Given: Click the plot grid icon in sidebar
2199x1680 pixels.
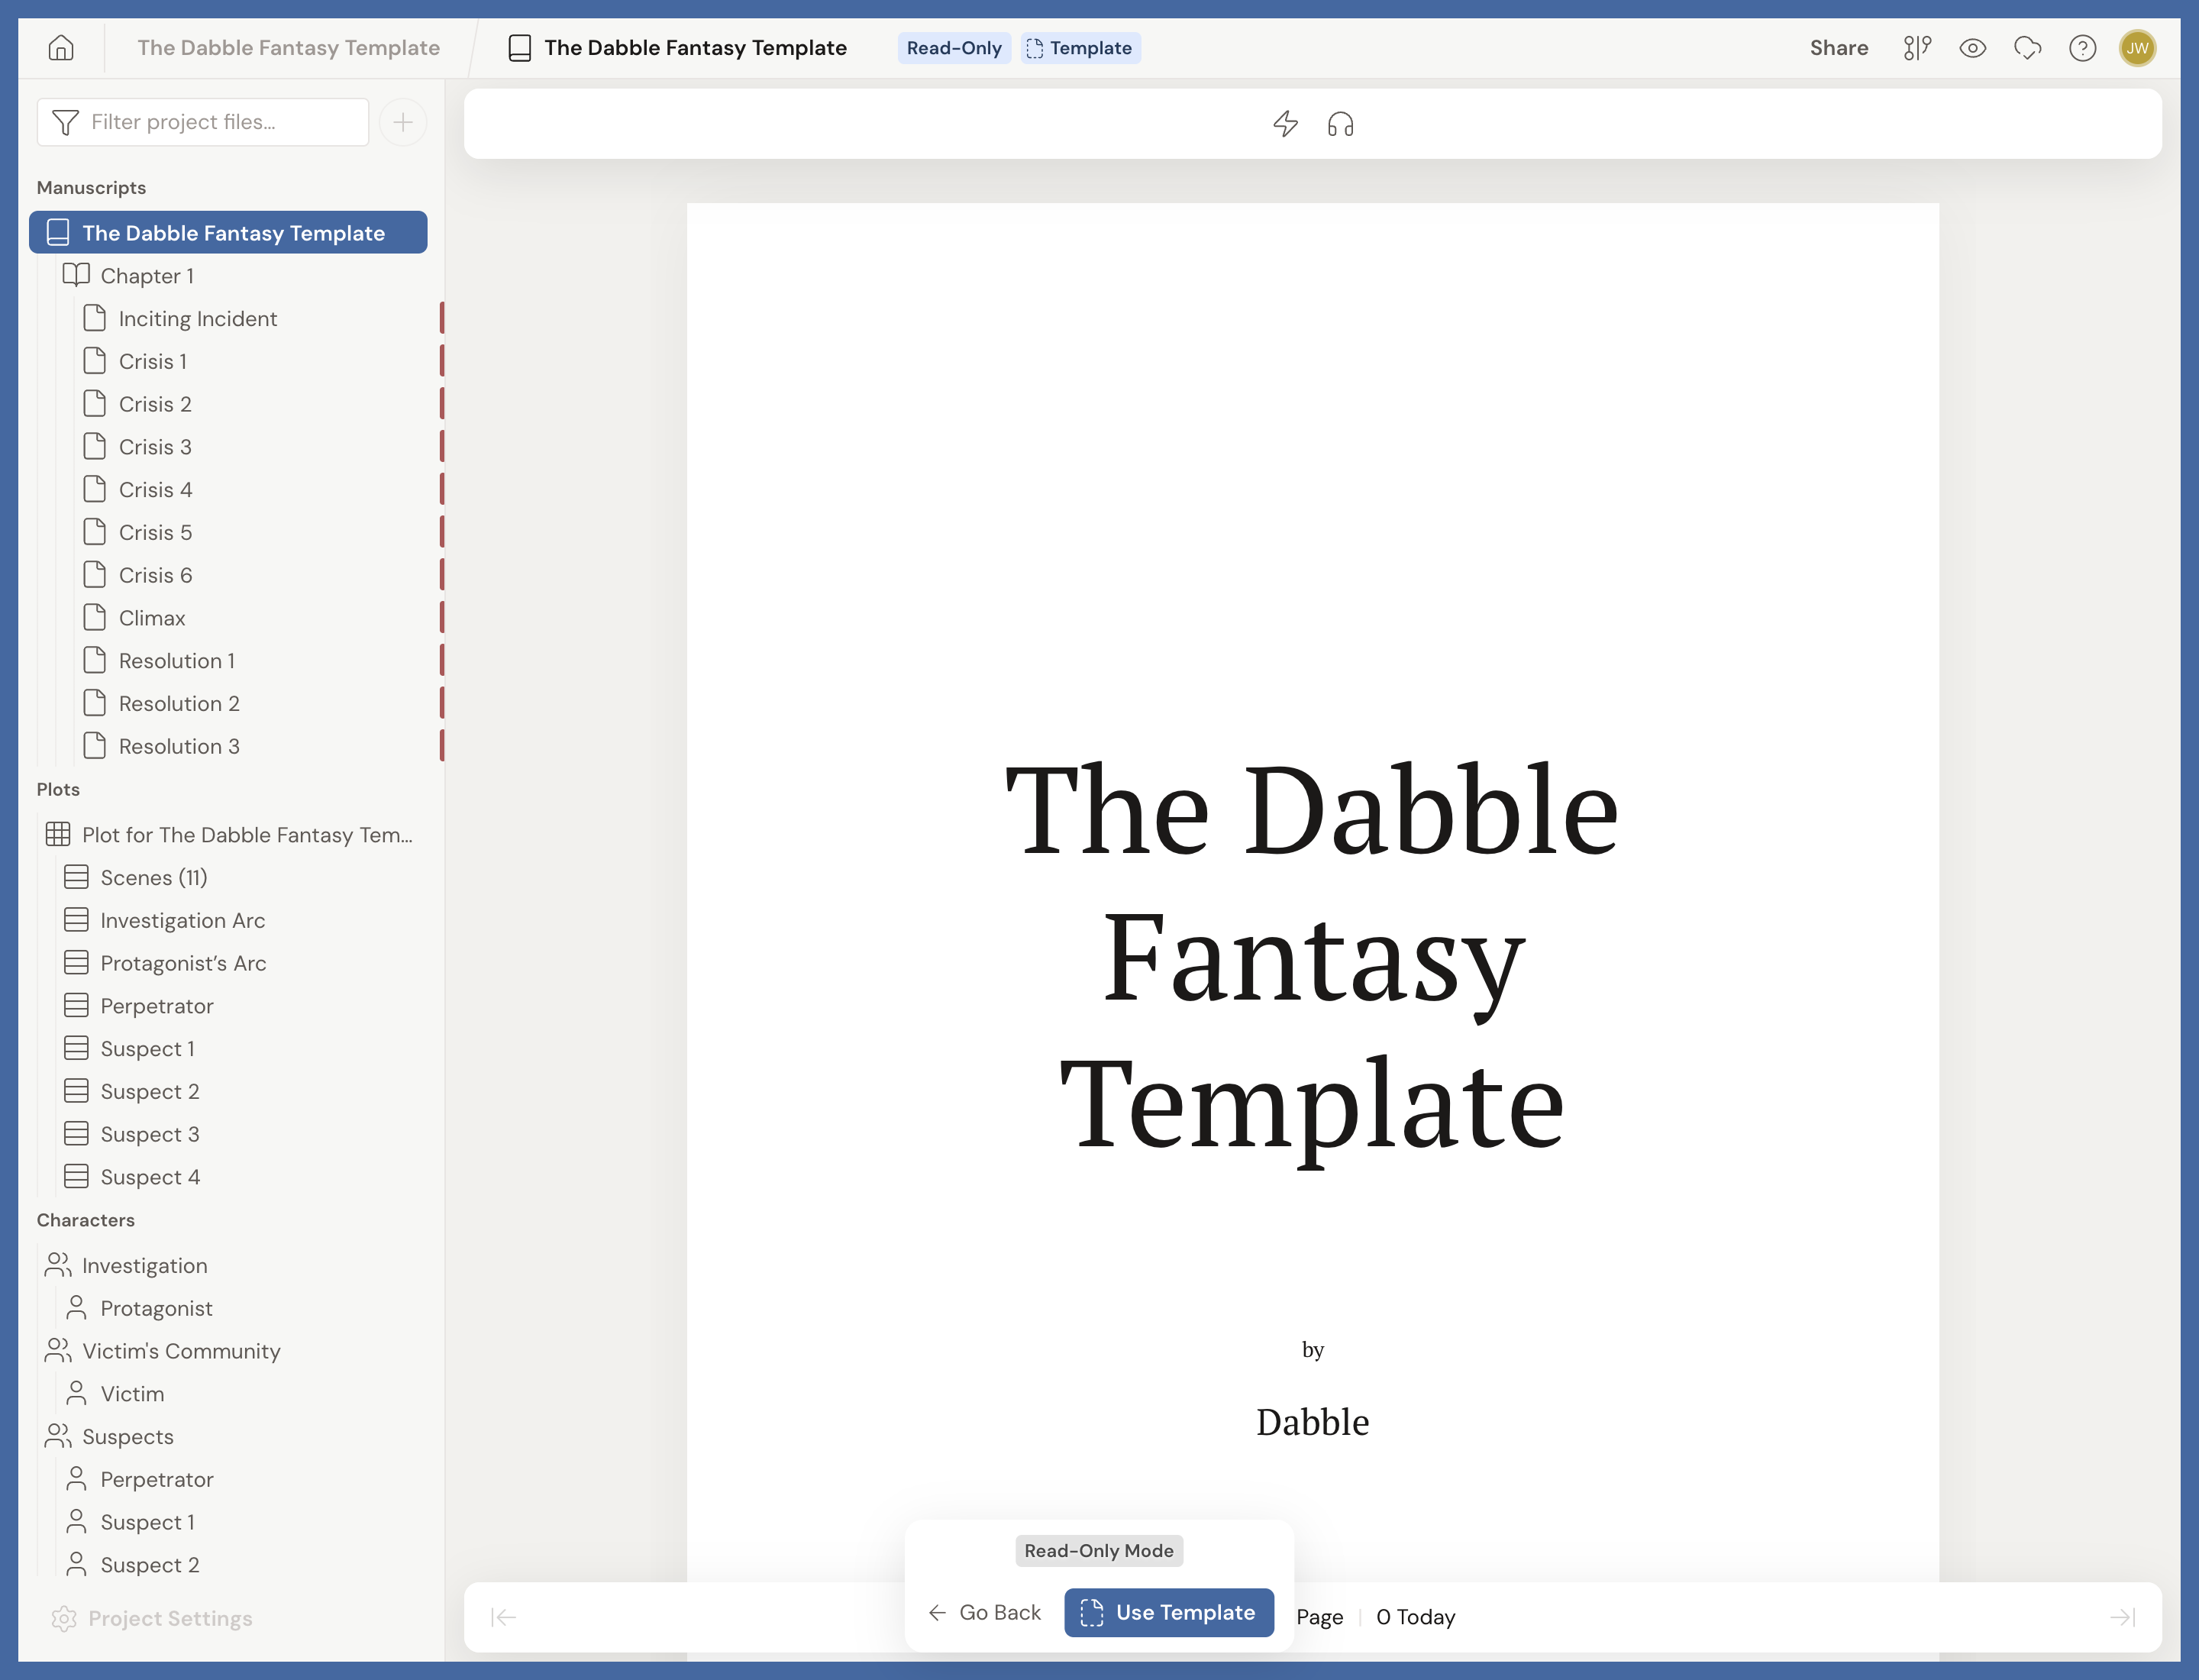Looking at the screenshot, I should [58, 834].
